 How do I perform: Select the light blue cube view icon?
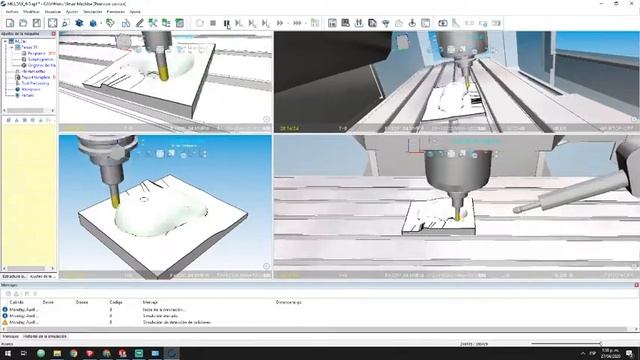click(x=93, y=23)
